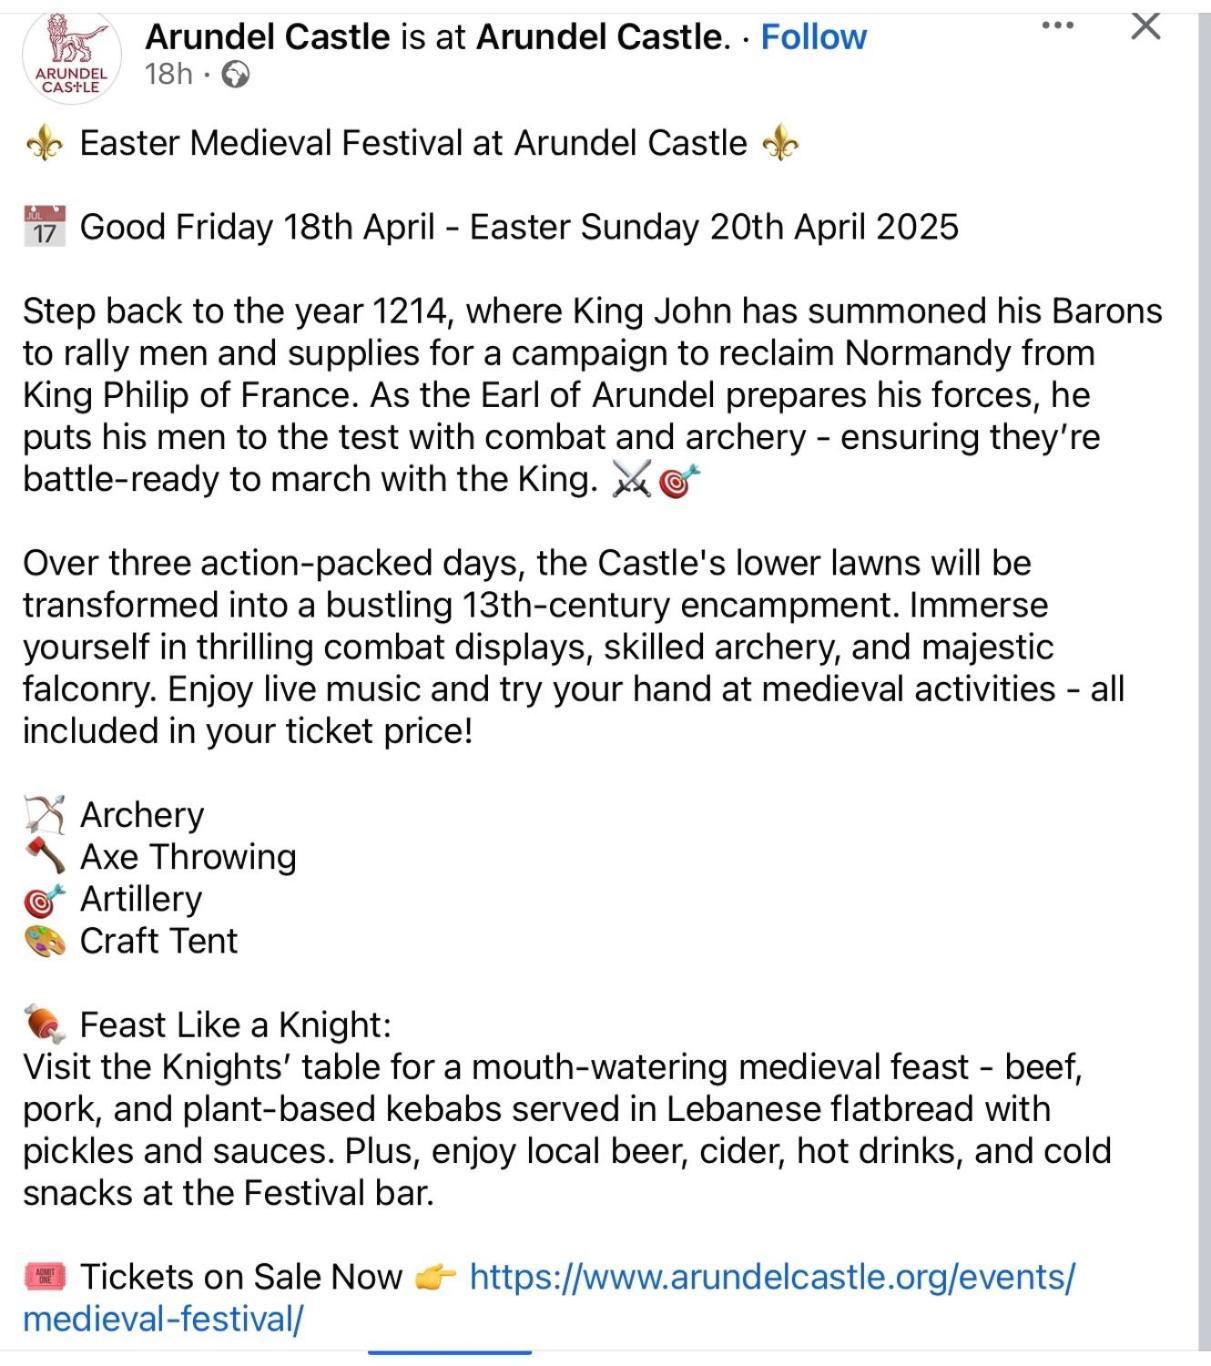Click the target emoji beside Artillery

pyautogui.click(x=44, y=899)
